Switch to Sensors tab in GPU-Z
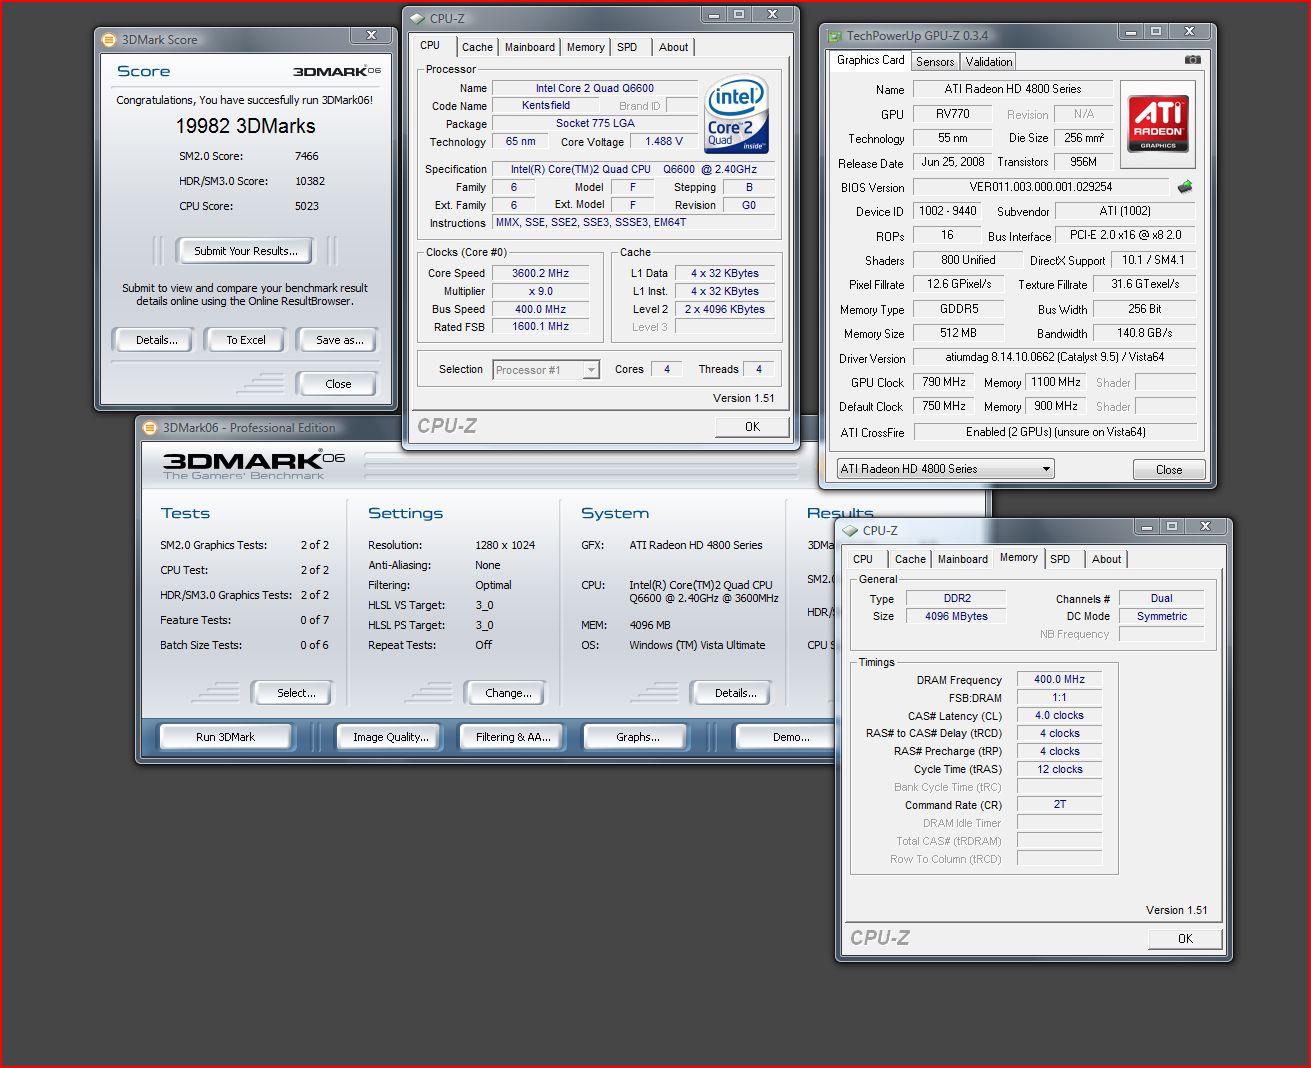This screenshot has height=1068, width=1311. tap(935, 62)
